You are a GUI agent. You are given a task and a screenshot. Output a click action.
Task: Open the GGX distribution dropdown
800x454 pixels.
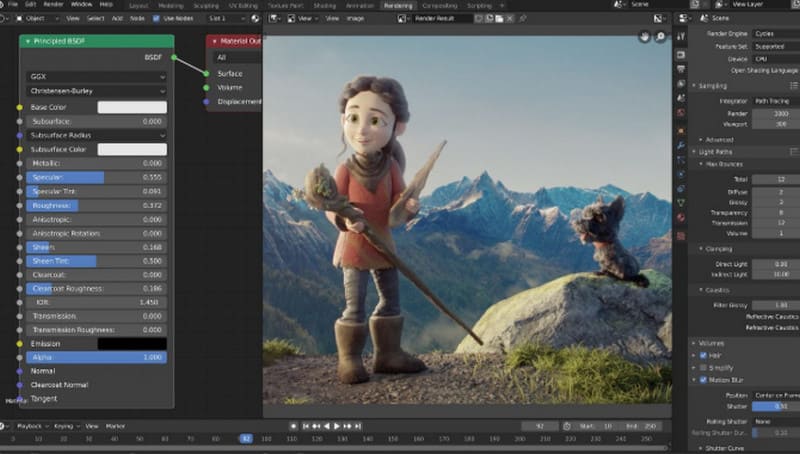[96, 77]
